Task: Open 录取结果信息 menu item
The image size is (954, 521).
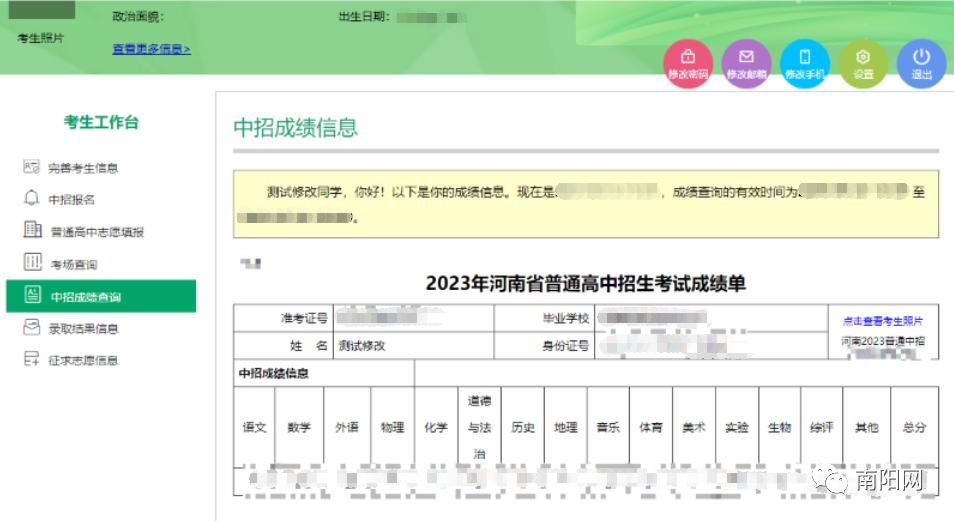Action: (83, 329)
